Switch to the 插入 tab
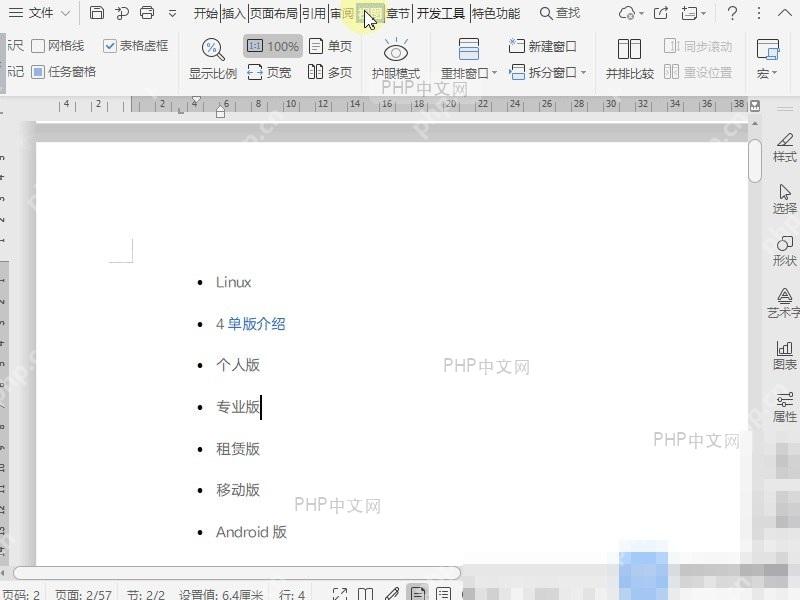This screenshot has height=600, width=800. pos(234,14)
